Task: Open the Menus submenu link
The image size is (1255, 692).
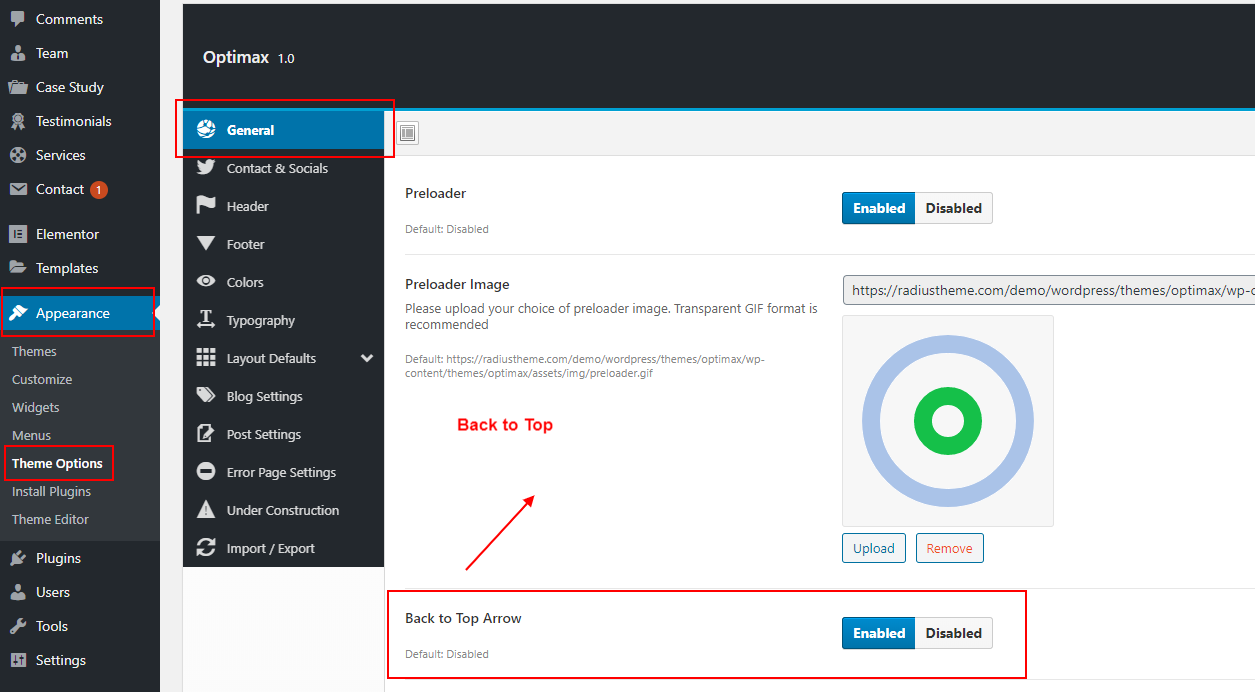Action: pyautogui.click(x=32, y=435)
